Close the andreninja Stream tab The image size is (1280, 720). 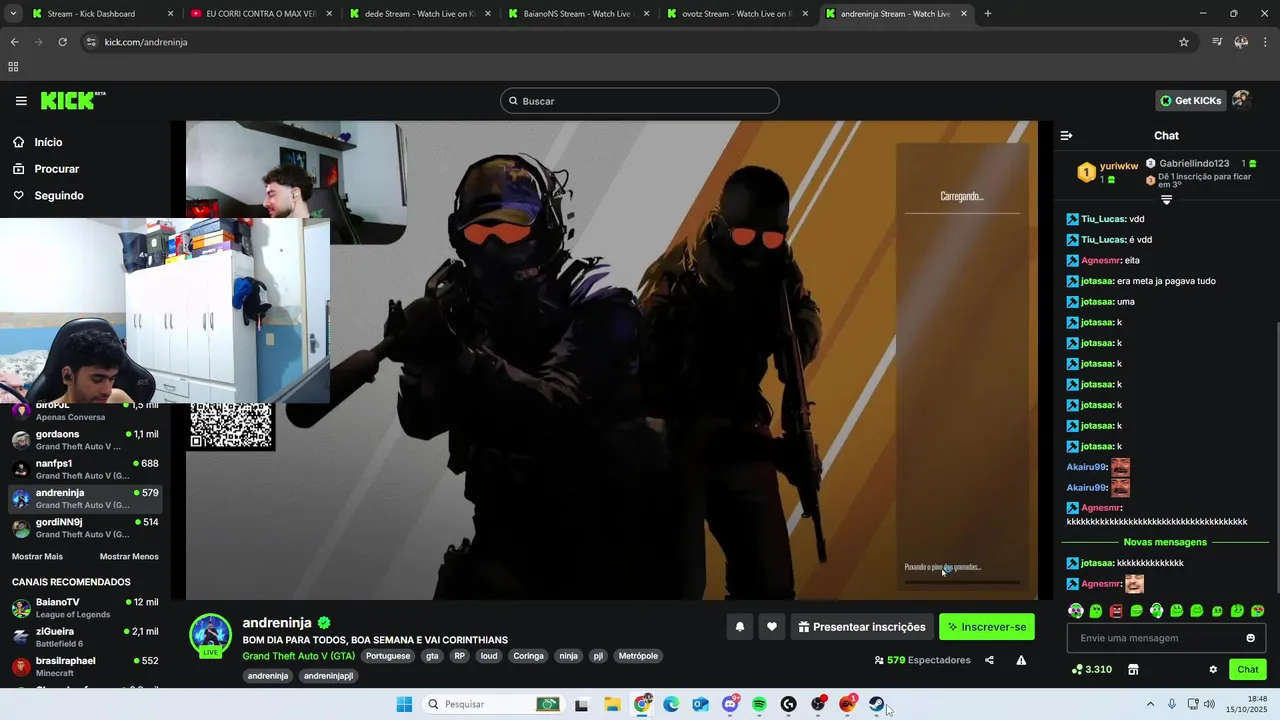click(964, 14)
